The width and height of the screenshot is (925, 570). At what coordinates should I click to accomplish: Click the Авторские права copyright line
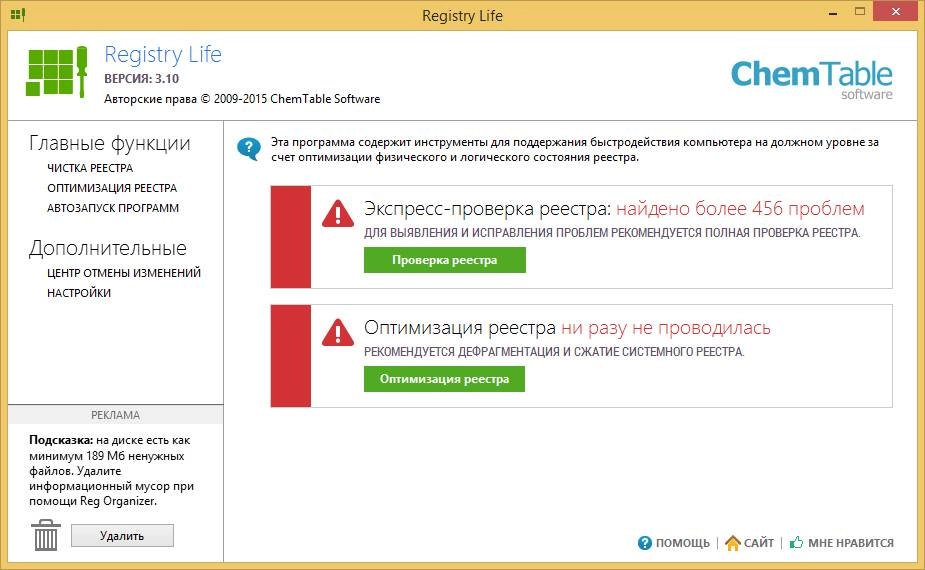tap(242, 99)
